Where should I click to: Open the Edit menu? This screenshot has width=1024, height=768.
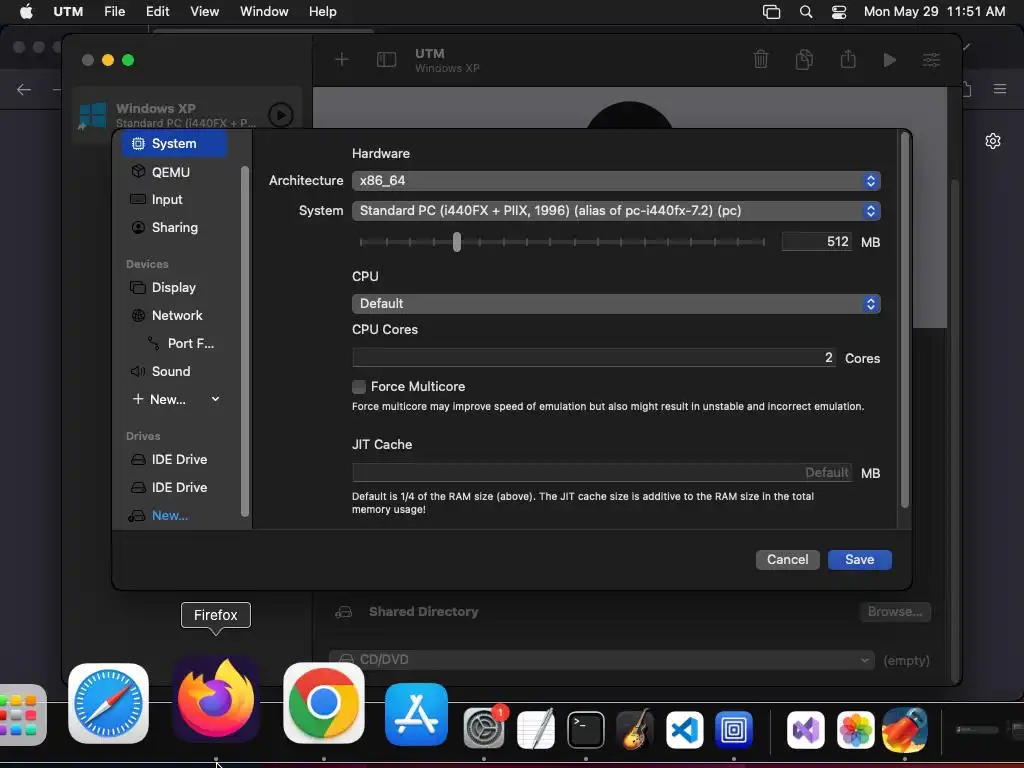click(x=157, y=12)
